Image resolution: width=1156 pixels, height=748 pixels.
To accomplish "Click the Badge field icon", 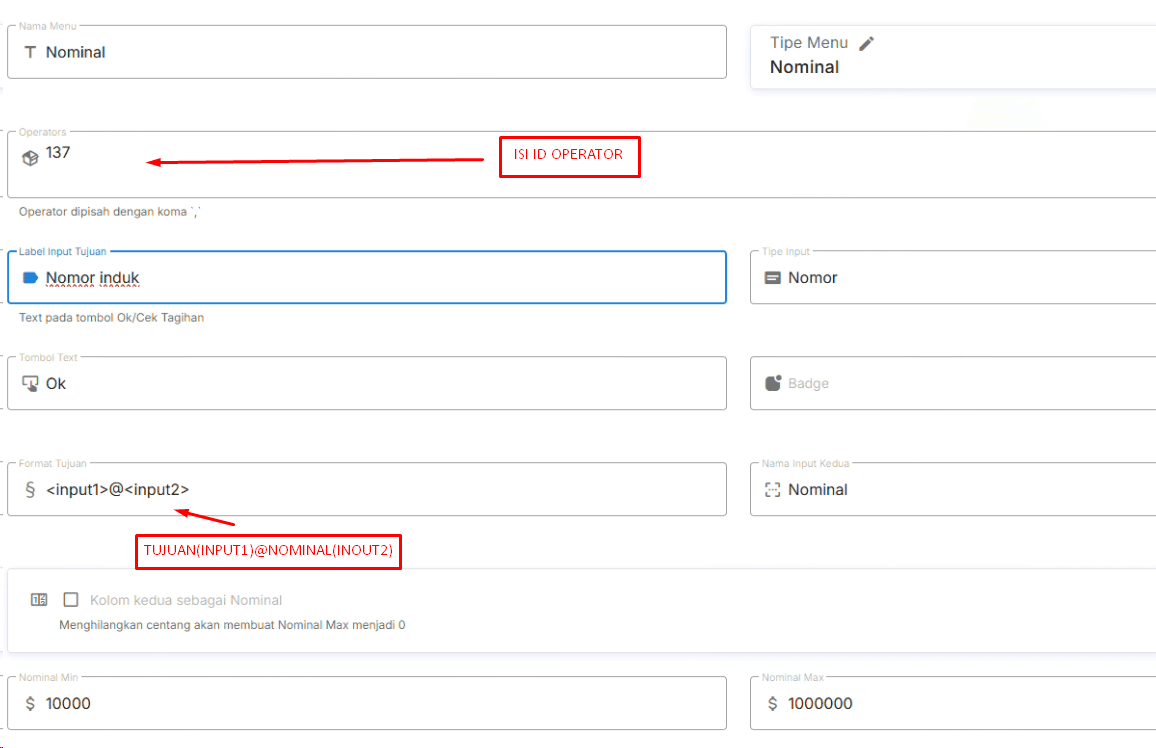I will click(x=772, y=383).
